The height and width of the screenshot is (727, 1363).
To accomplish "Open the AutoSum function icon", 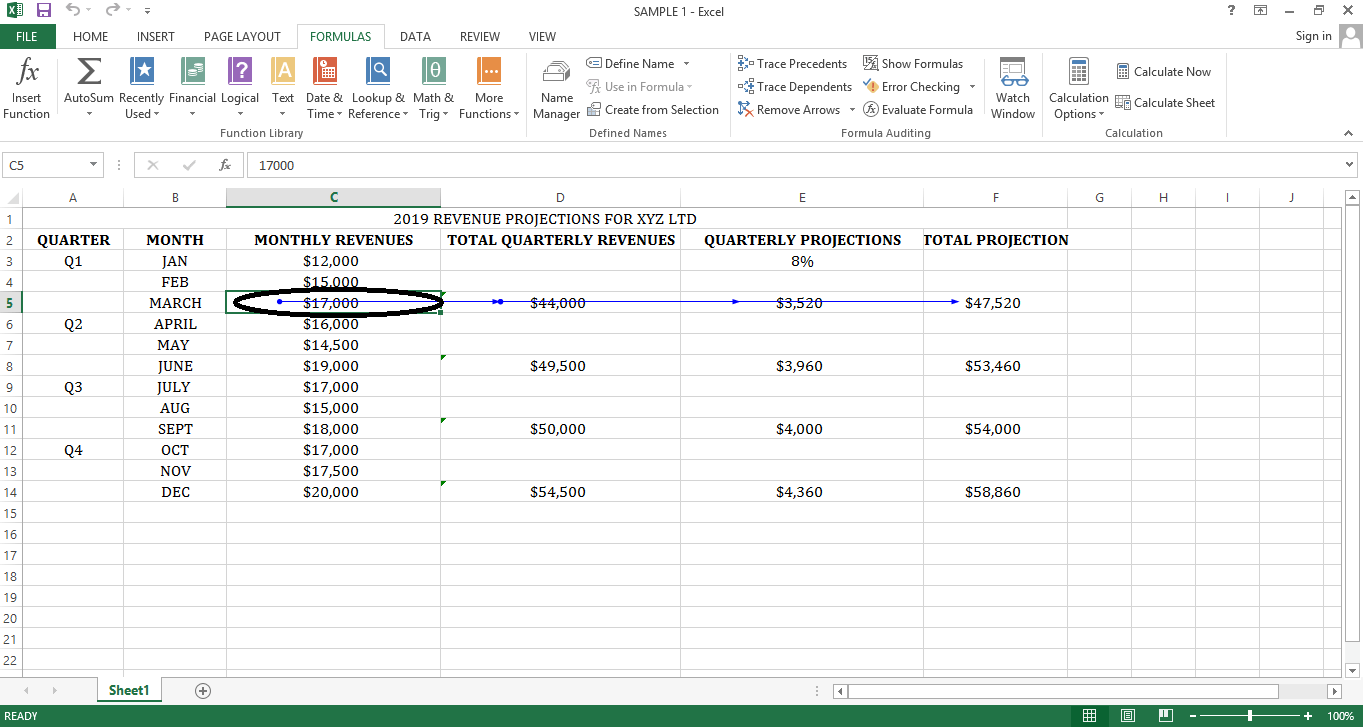I will pos(88,73).
